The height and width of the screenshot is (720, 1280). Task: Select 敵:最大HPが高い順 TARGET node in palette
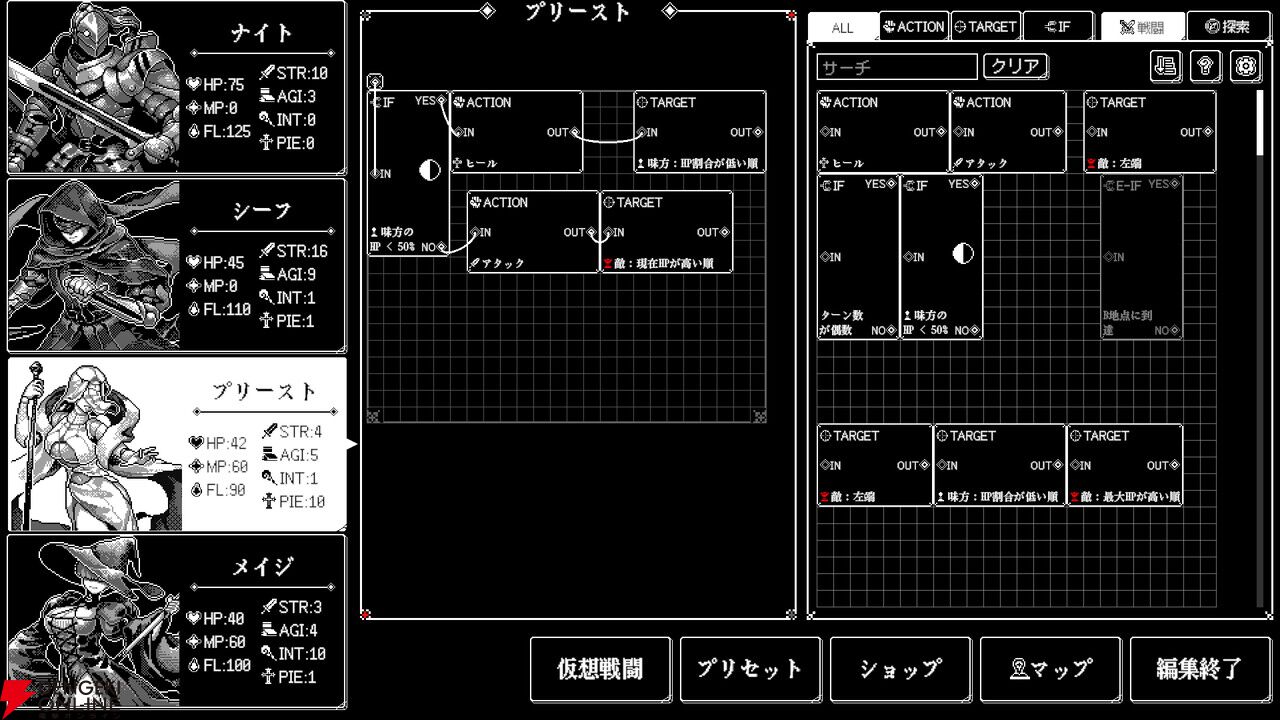click(x=1125, y=465)
